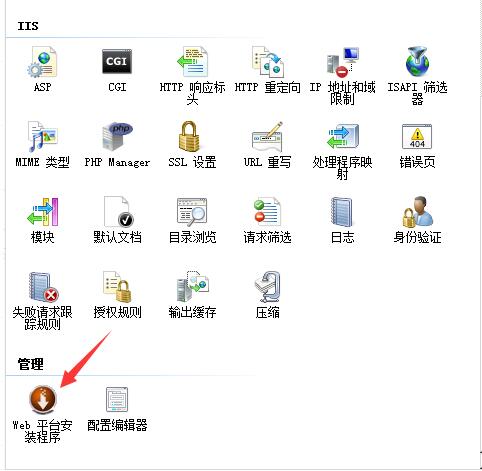This screenshot has width=482, height=471.
Task: Open ISAPI 筛选器 icon
Action: (x=417, y=62)
